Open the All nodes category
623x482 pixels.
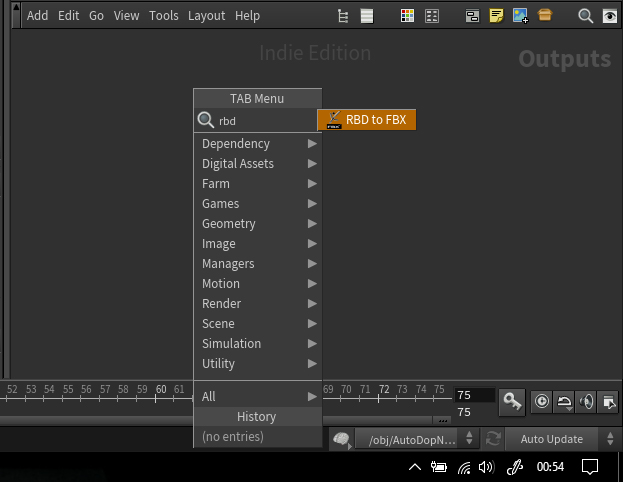[x=258, y=396]
